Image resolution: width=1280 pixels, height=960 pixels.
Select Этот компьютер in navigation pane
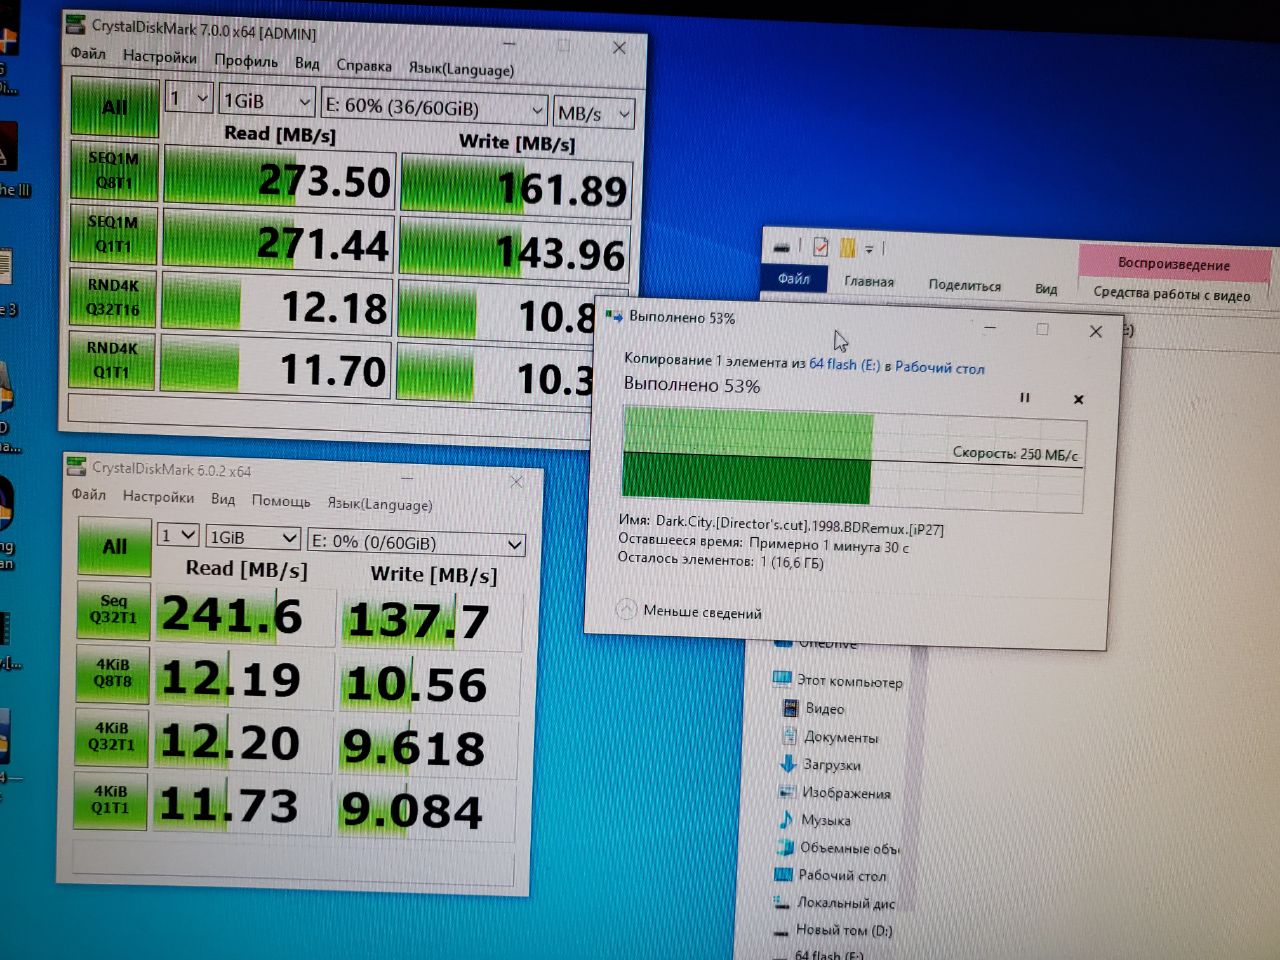[x=838, y=680]
